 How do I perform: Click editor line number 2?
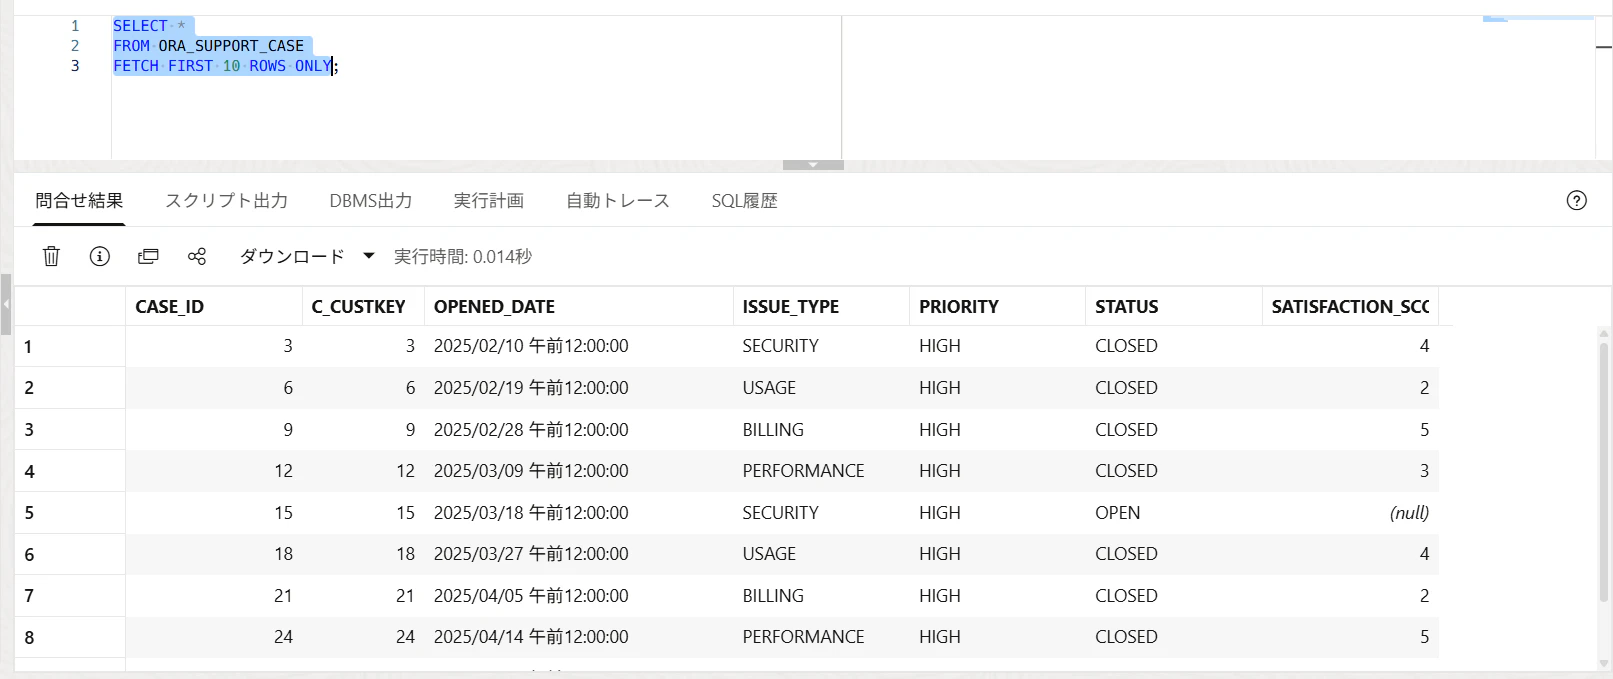[75, 46]
